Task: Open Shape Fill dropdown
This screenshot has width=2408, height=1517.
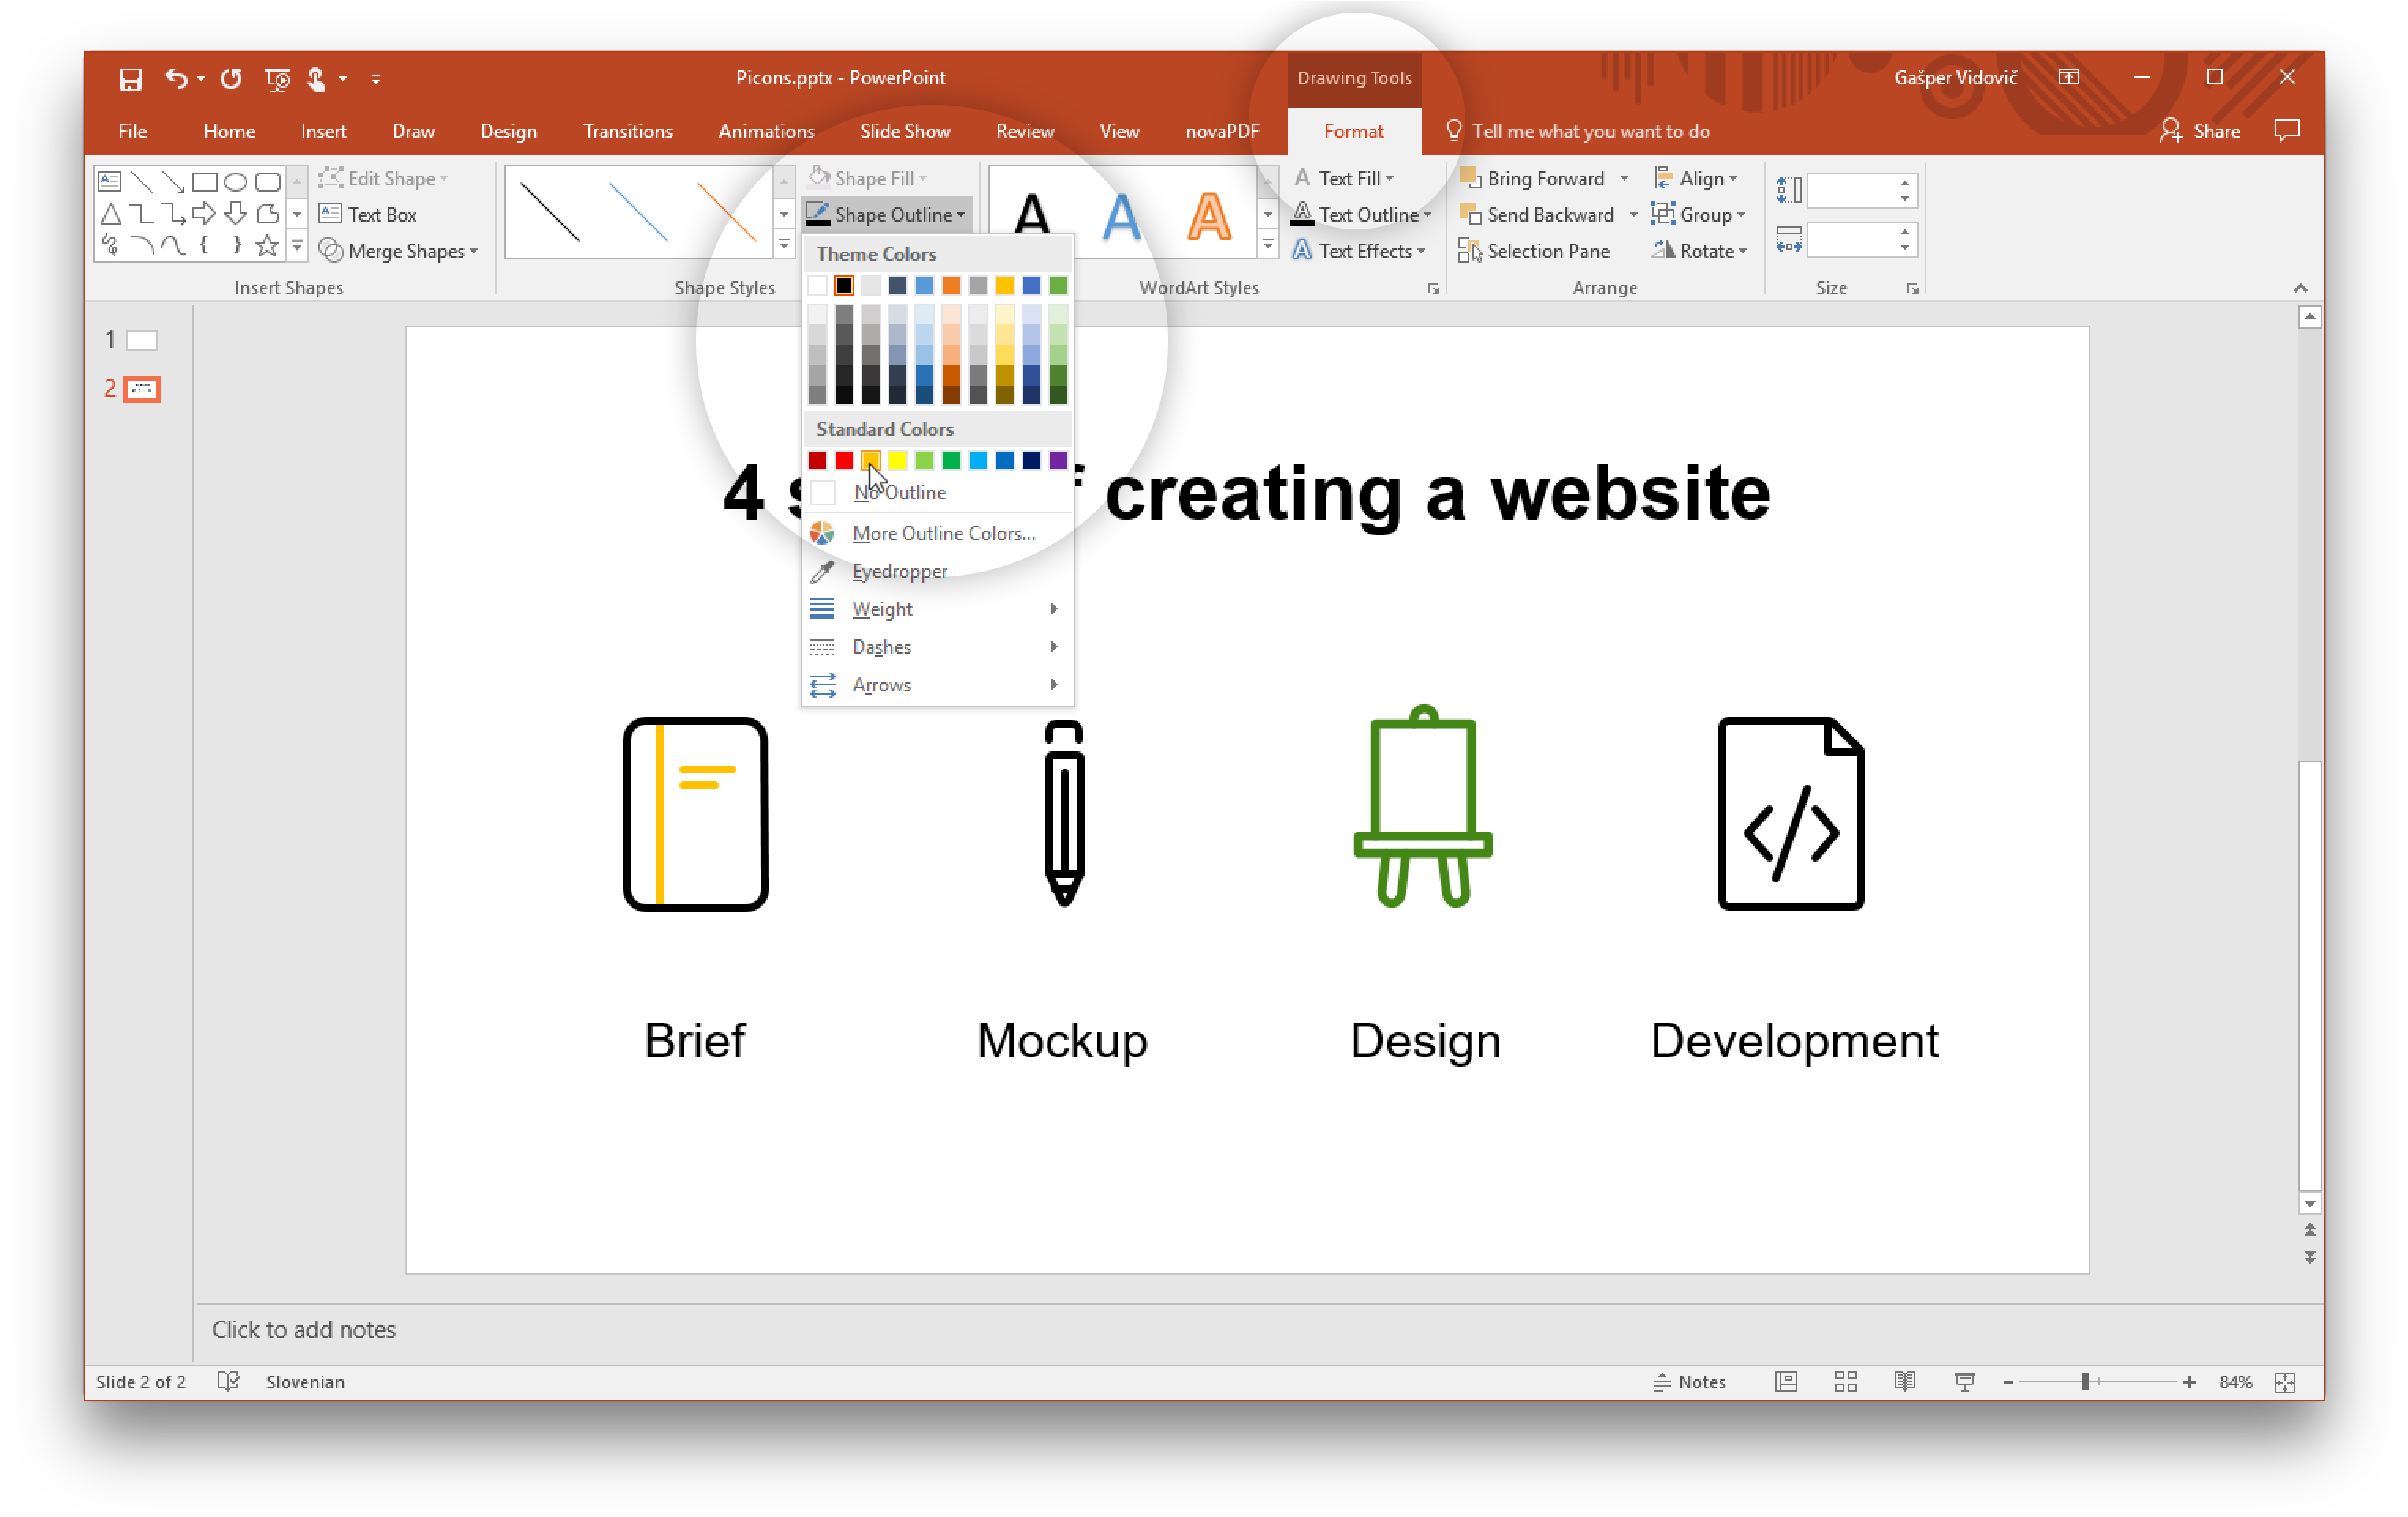Action: pyautogui.click(x=868, y=178)
